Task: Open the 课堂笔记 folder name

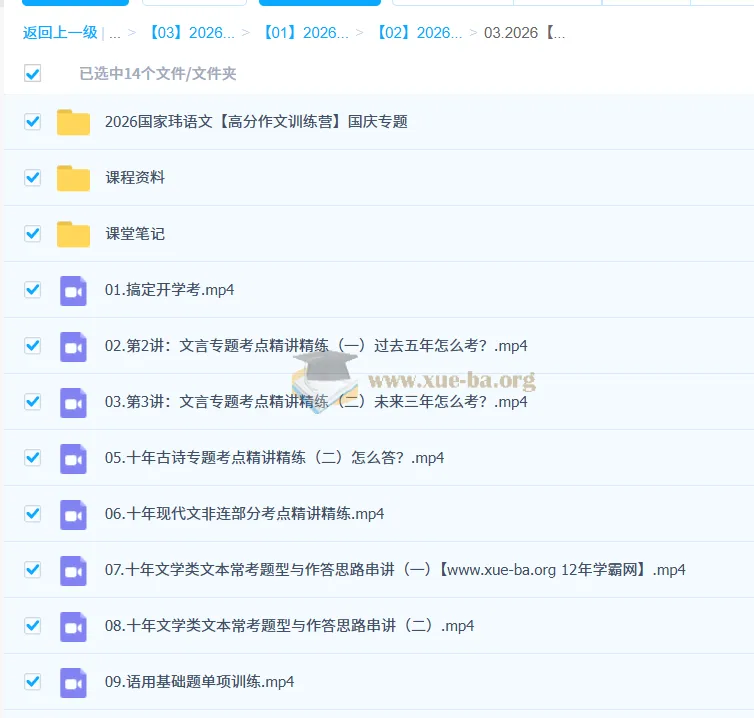Action: (135, 234)
